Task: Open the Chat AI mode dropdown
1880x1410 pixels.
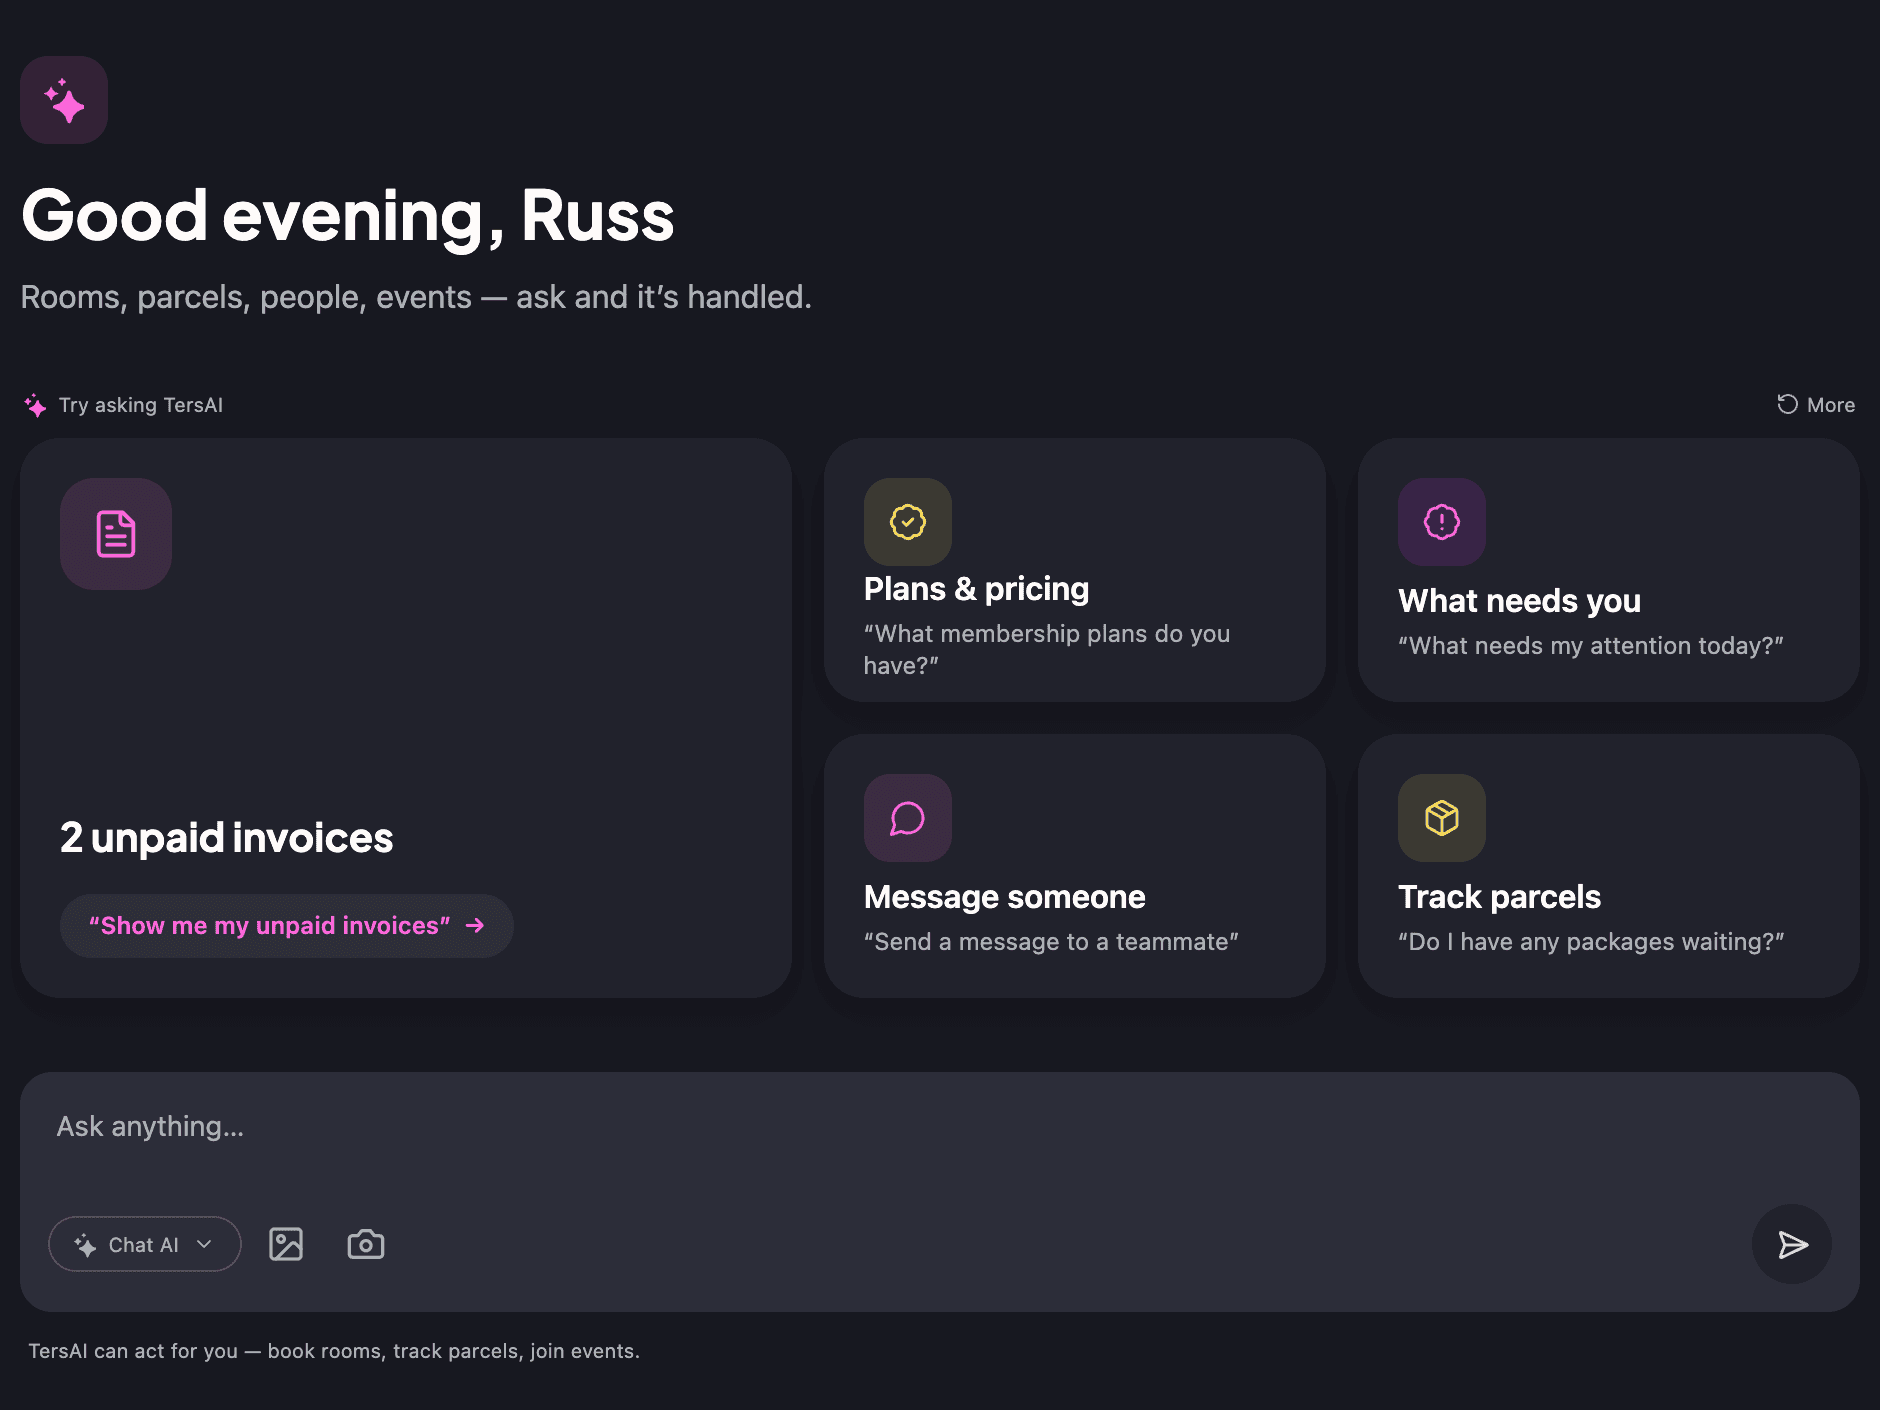Action: coord(145,1244)
